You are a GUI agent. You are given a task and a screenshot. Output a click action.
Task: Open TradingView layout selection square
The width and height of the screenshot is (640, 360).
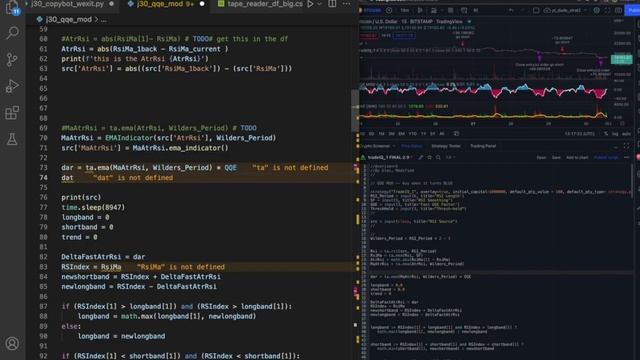pos(536,10)
